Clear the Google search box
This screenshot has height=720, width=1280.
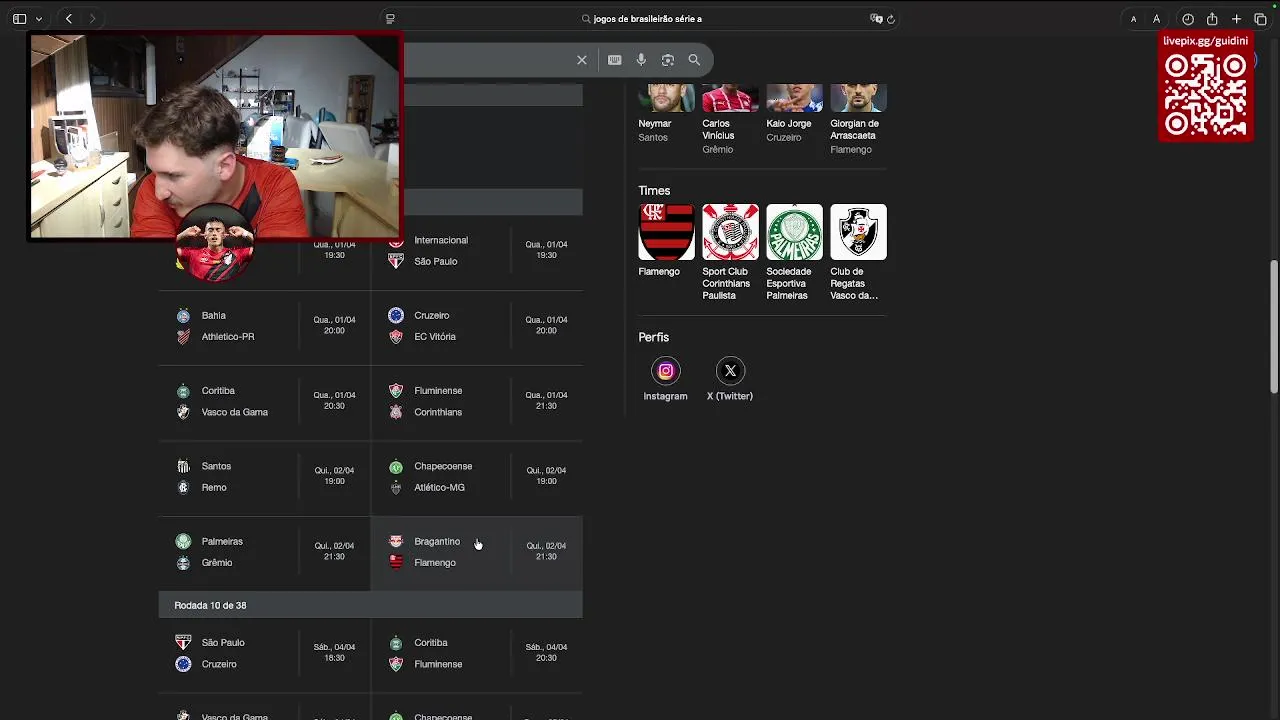point(582,60)
